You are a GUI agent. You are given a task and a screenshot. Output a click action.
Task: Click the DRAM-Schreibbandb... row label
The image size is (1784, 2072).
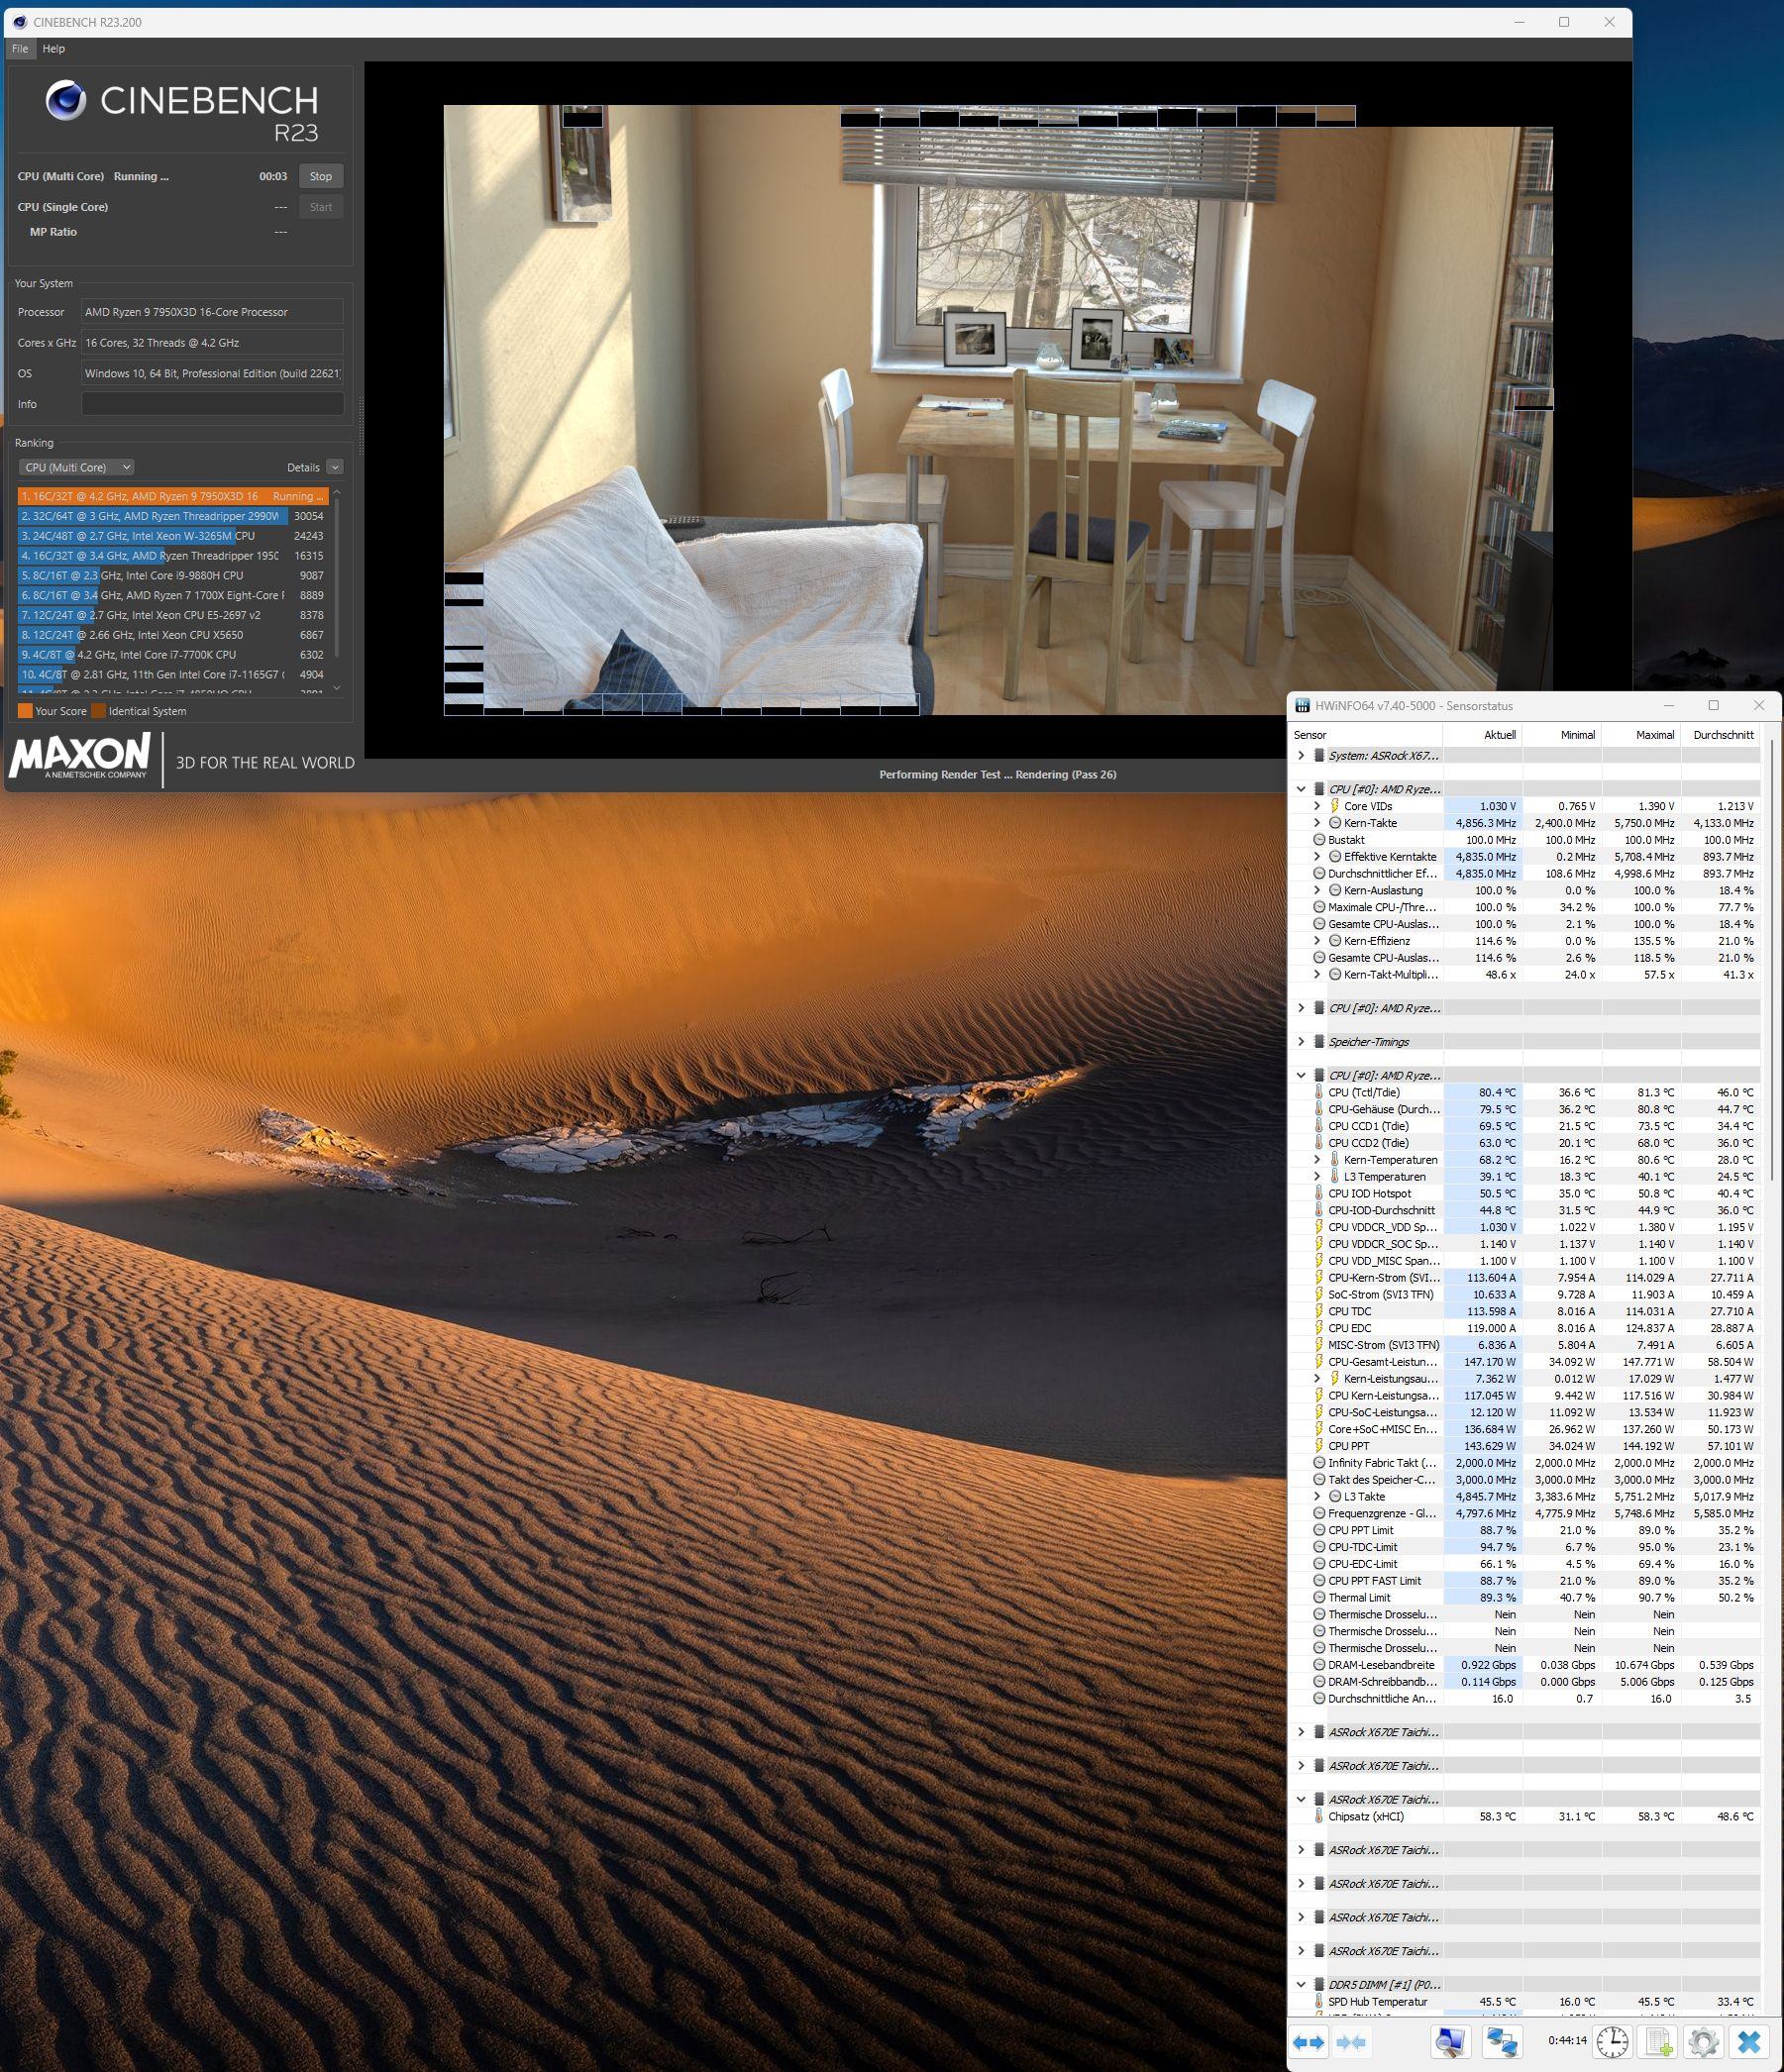[1383, 1682]
